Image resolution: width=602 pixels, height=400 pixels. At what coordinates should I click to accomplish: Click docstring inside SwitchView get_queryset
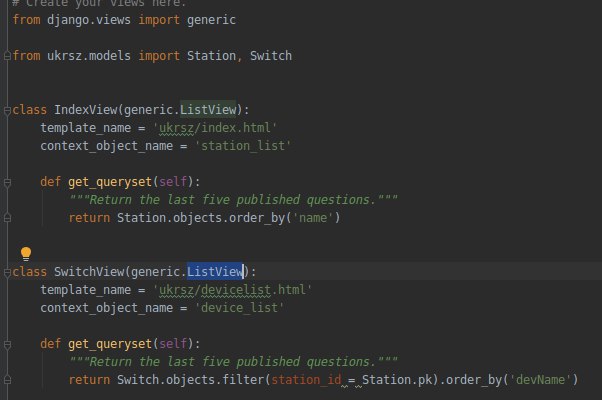click(233, 362)
